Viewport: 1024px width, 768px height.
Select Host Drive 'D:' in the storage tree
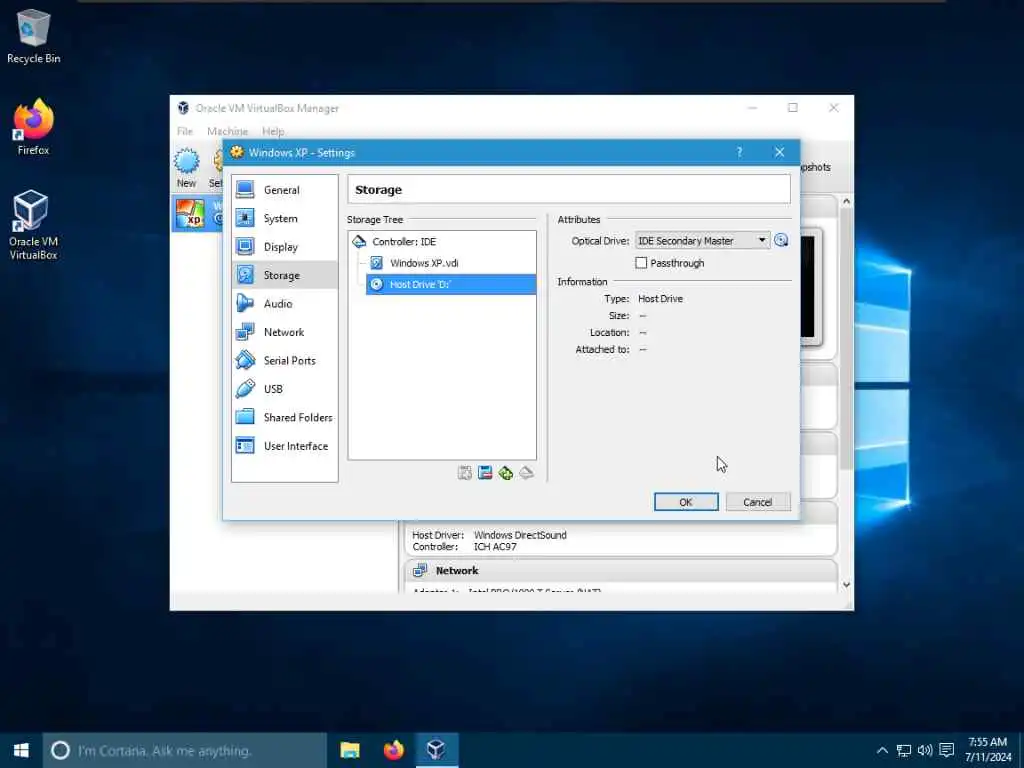pyautogui.click(x=451, y=285)
